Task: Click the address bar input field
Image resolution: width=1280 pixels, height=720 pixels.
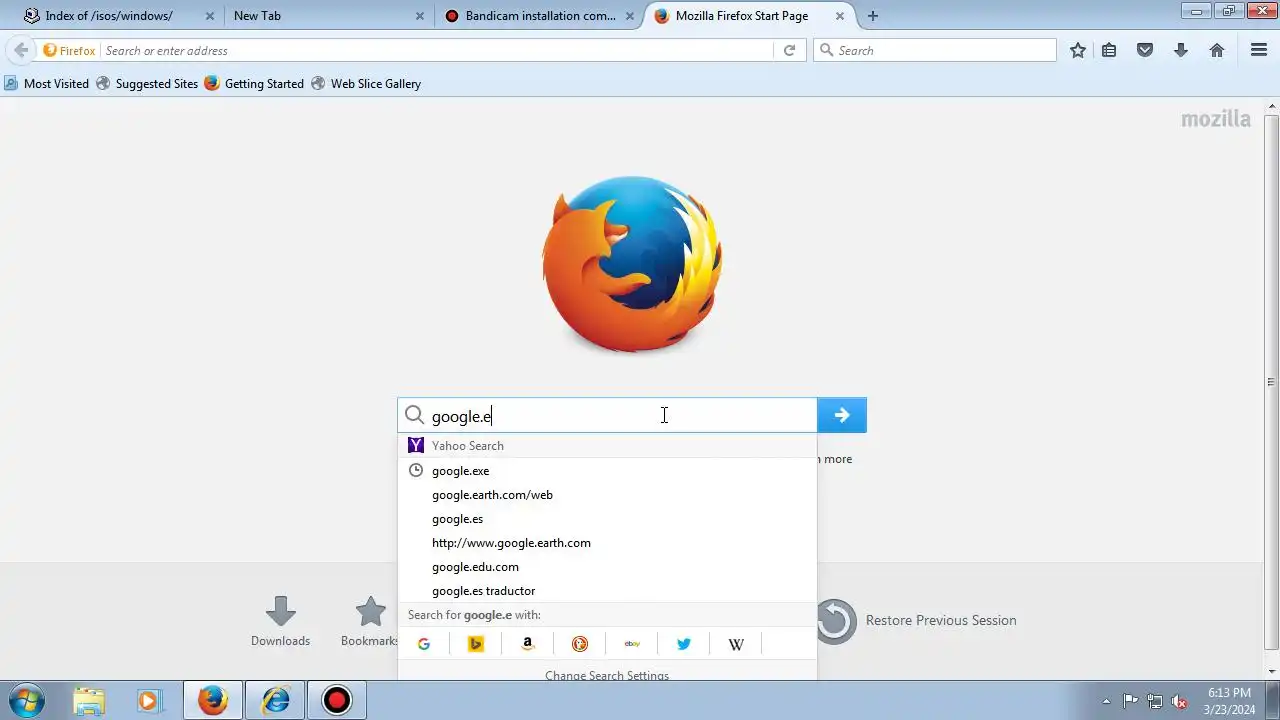Action: click(x=436, y=50)
